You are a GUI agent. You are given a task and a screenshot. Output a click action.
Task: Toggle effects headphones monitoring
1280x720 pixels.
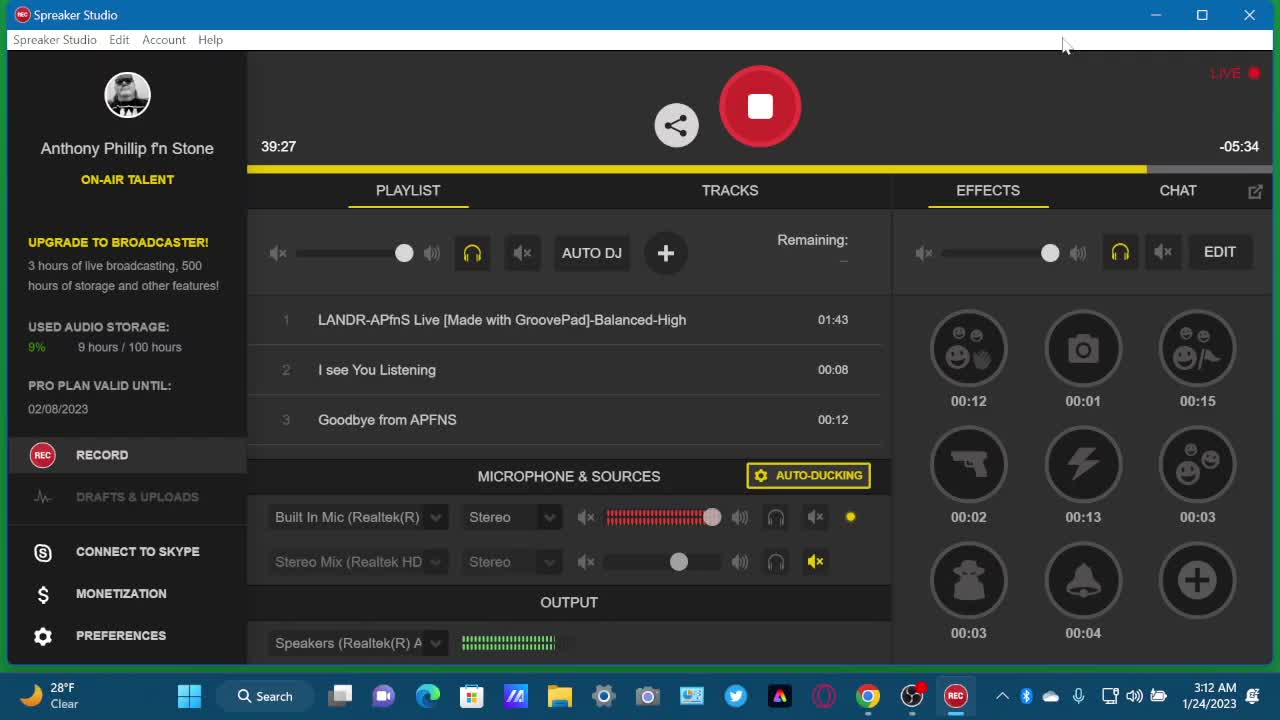1120,252
